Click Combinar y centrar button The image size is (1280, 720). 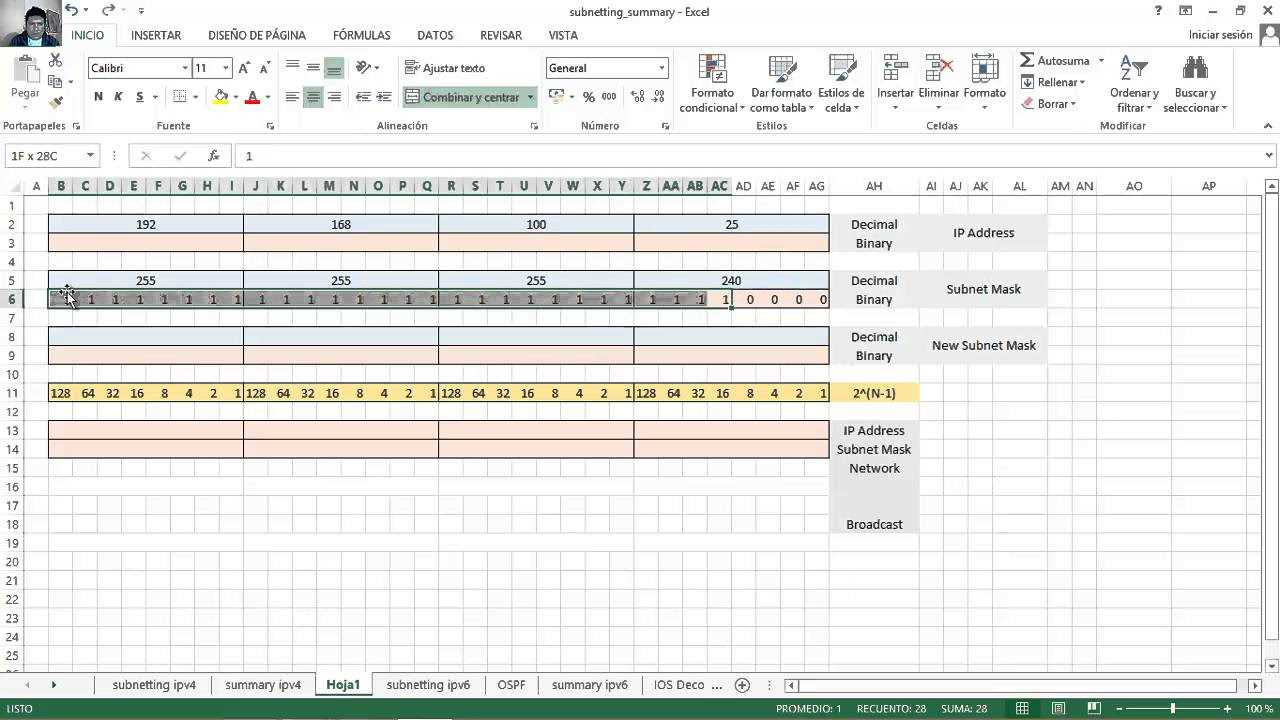463,97
